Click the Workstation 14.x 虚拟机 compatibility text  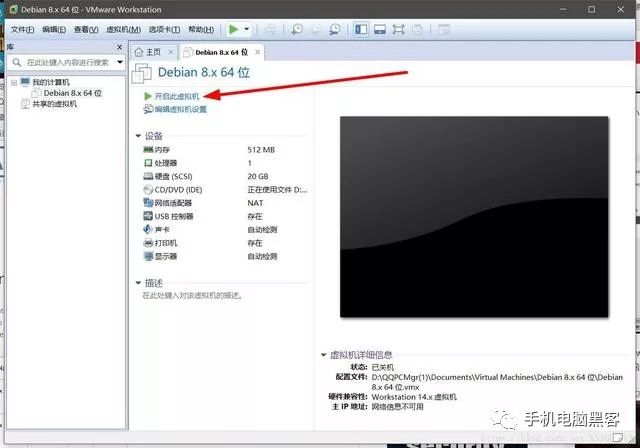[414, 397]
